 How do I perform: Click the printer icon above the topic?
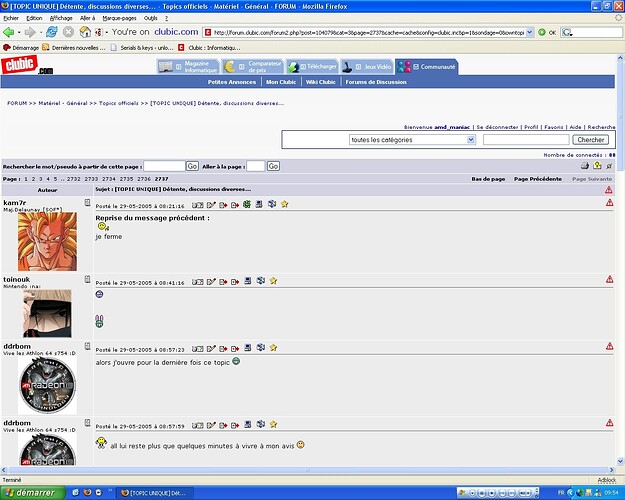click(585, 165)
